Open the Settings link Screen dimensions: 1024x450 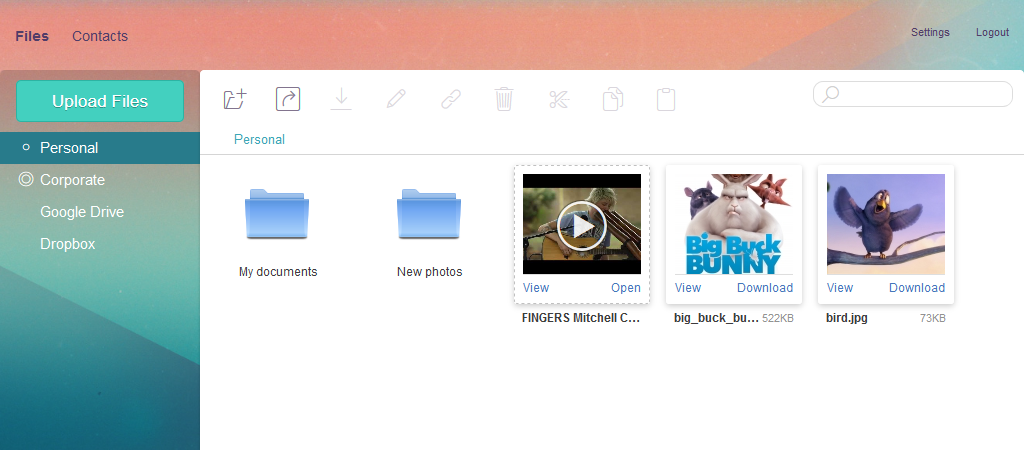click(930, 32)
